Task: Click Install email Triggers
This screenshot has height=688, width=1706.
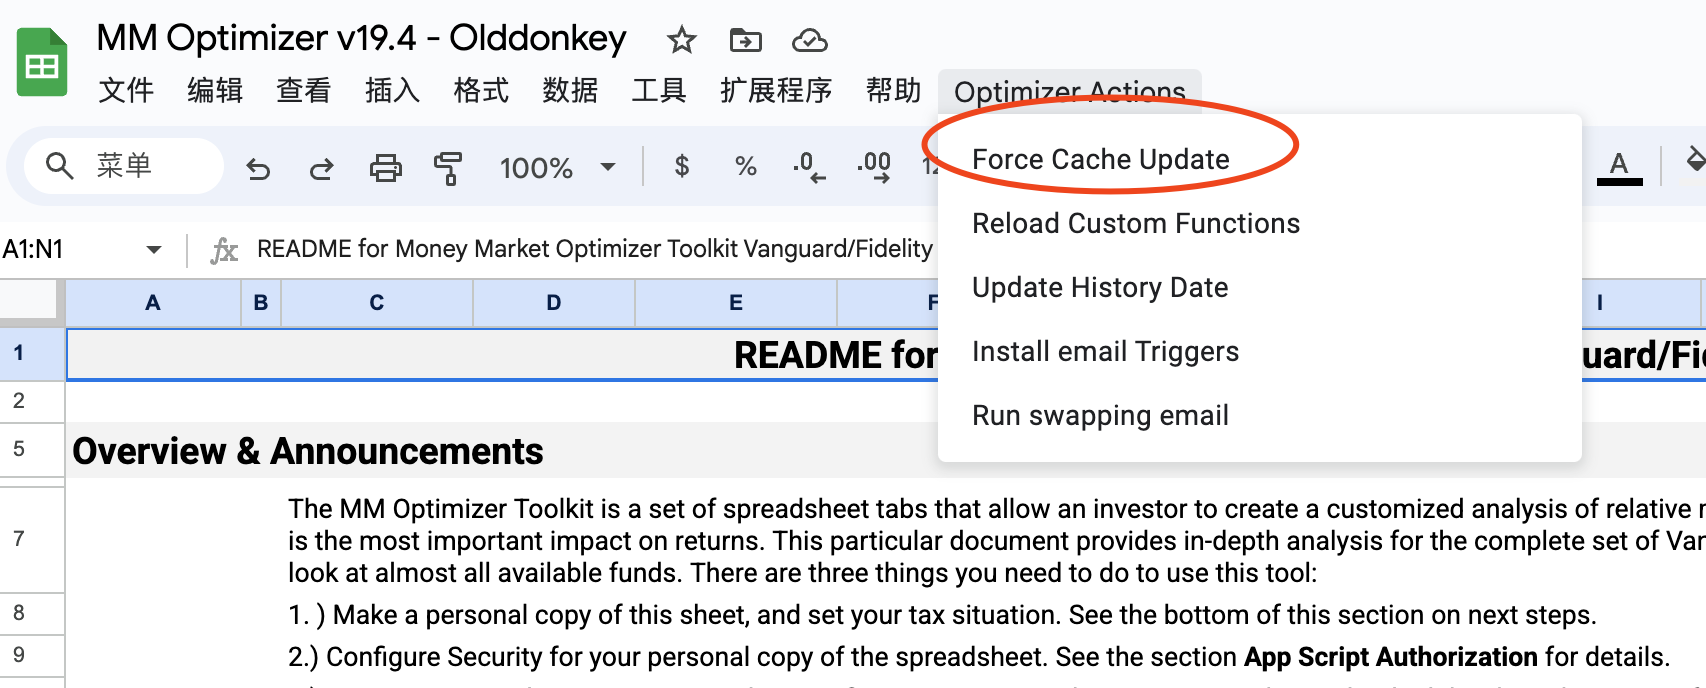Action: tap(1105, 352)
